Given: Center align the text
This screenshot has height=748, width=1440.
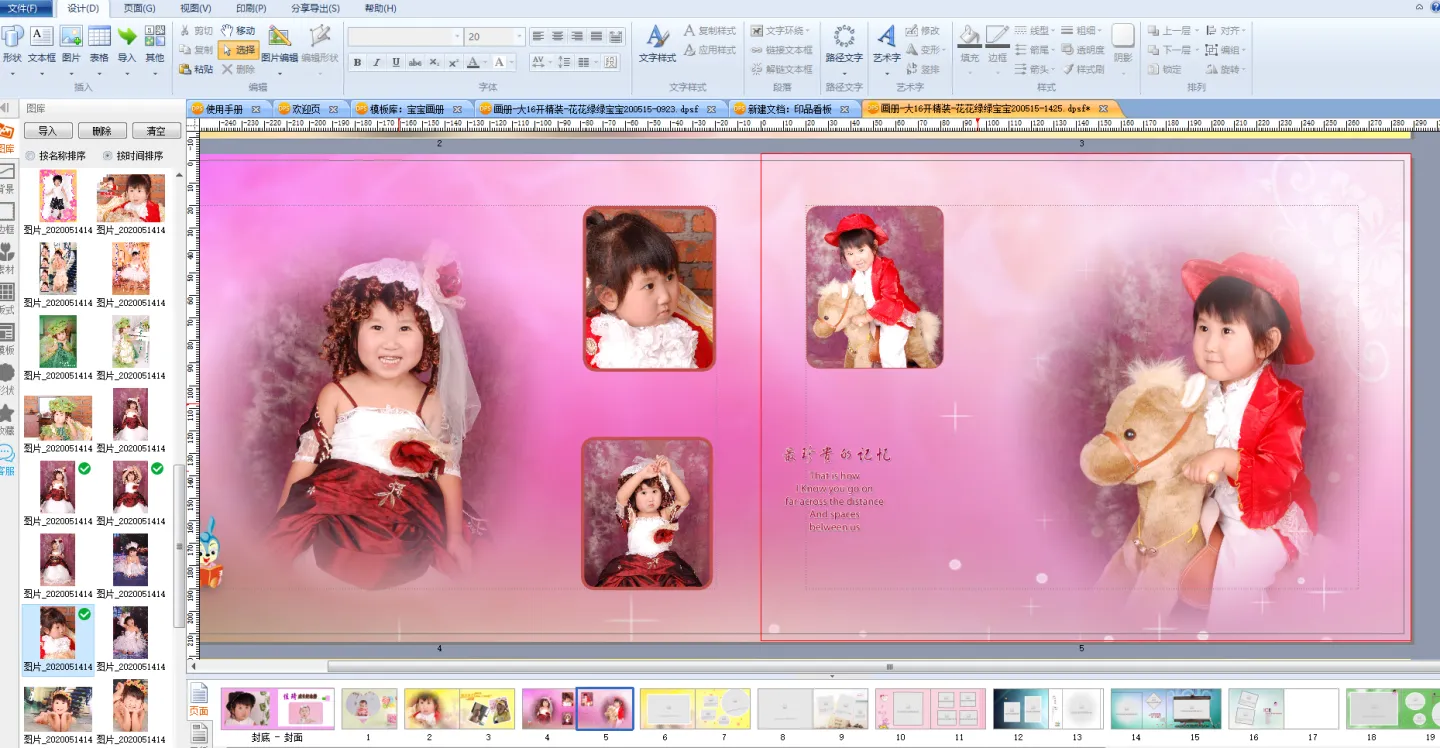Looking at the screenshot, I should click(558, 36).
